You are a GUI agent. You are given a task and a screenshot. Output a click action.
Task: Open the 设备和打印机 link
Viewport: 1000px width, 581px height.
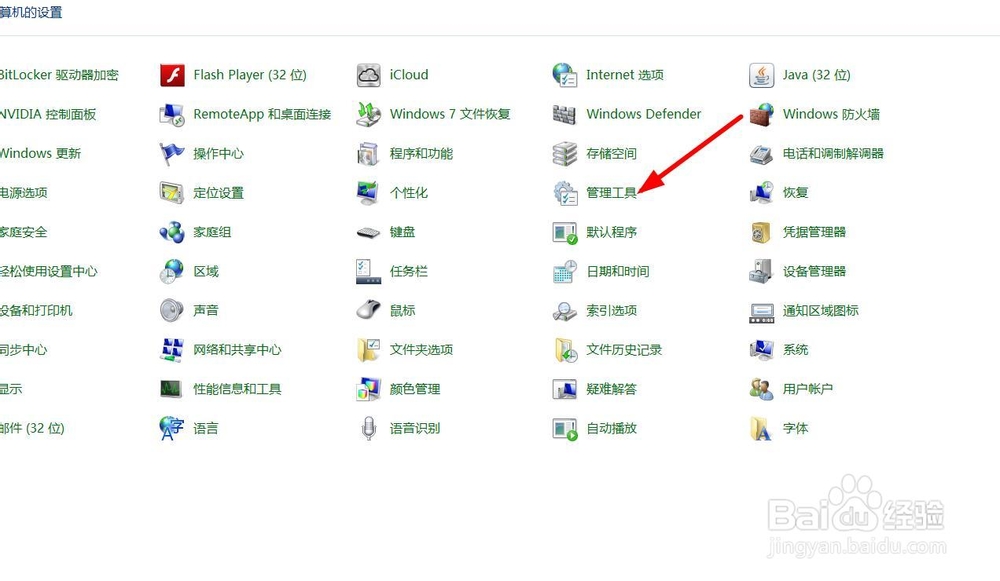click(x=36, y=311)
